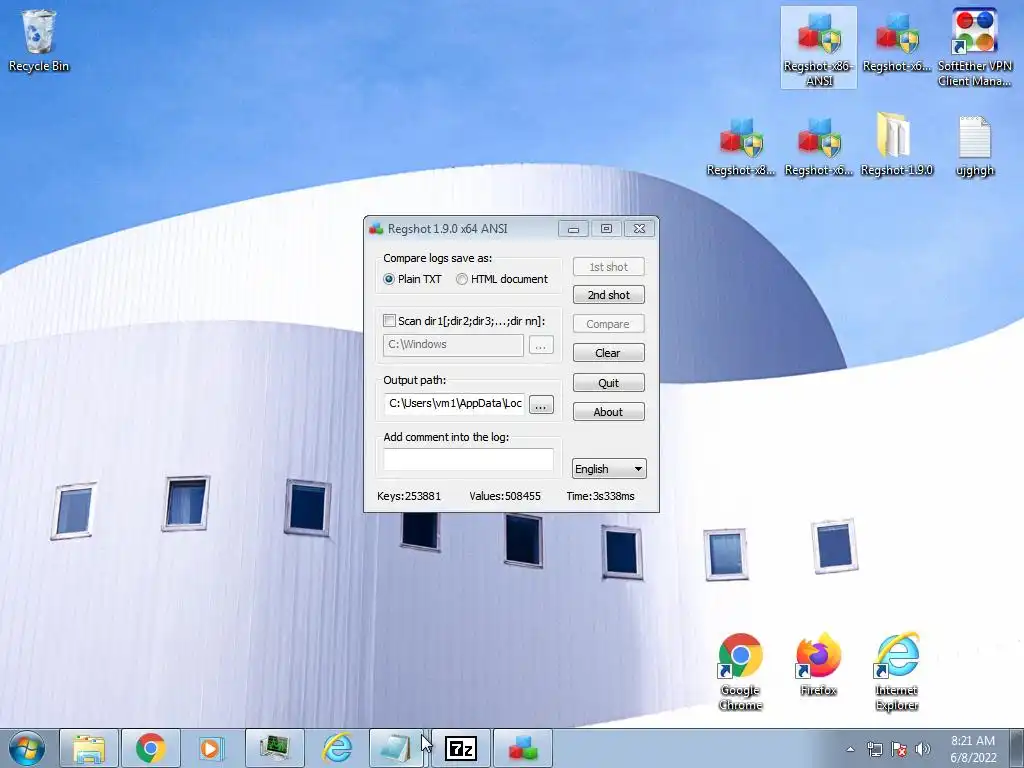Maximize the Regshot window
The image size is (1024, 768).
pos(606,229)
